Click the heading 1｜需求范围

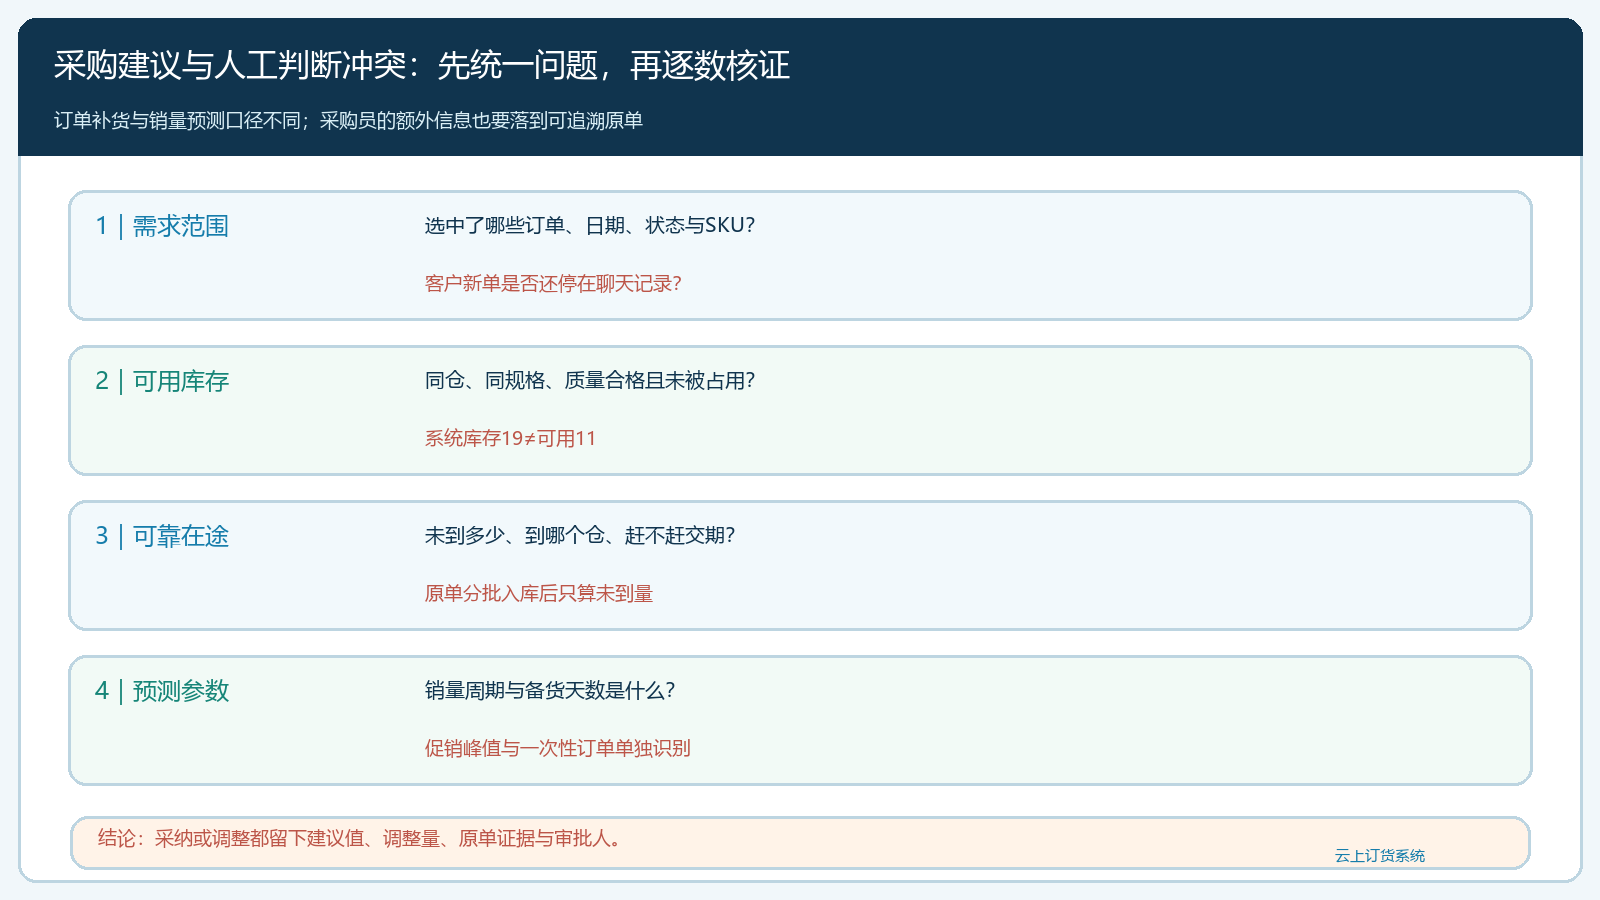pos(162,226)
